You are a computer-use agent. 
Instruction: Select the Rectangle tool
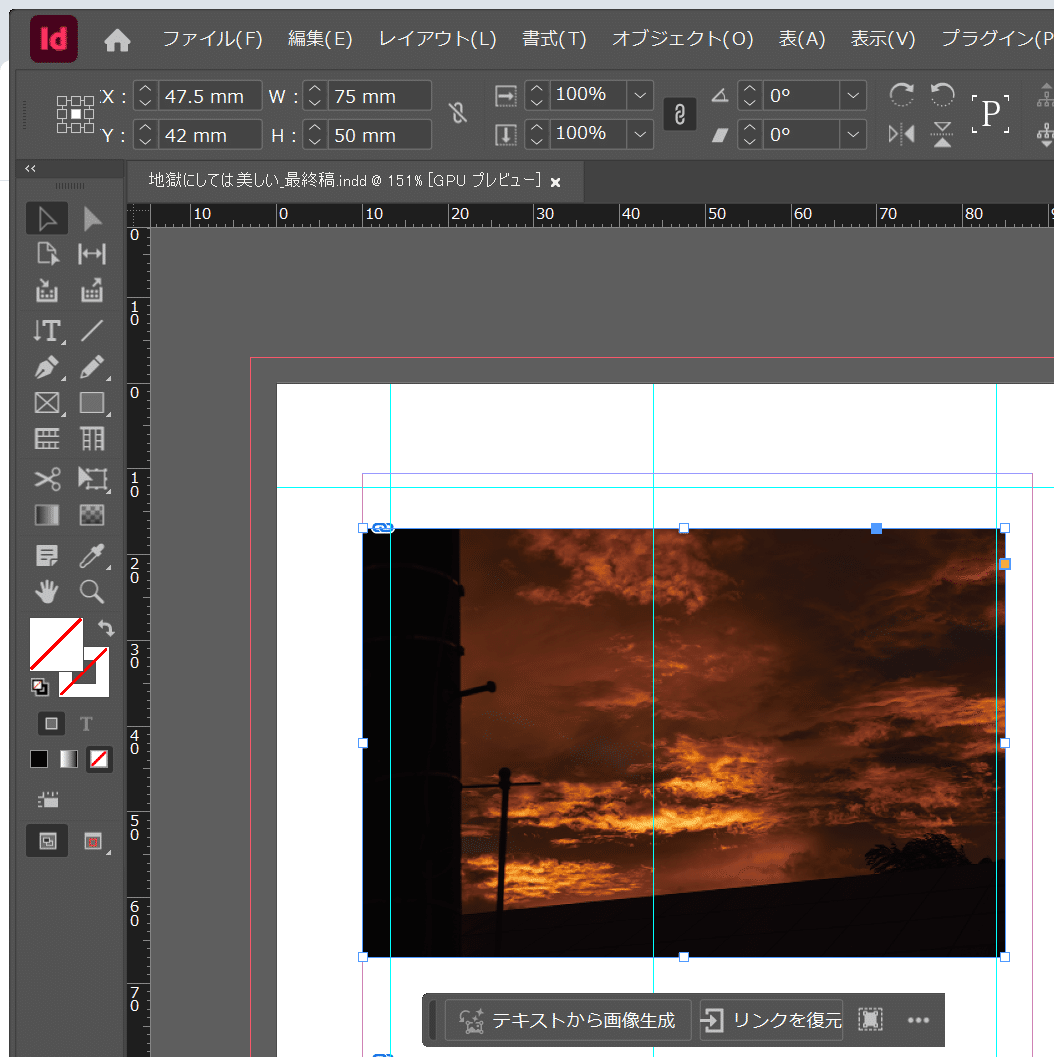coord(92,403)
